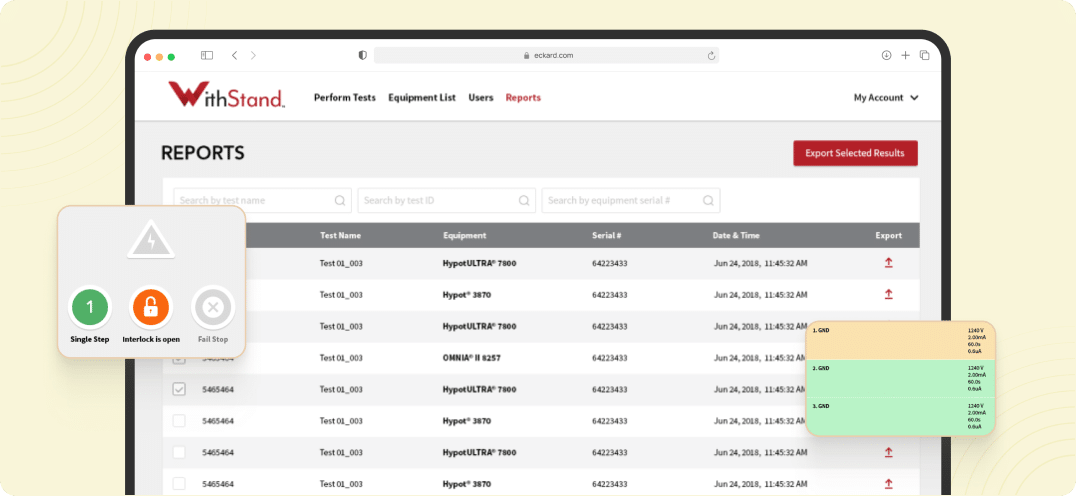Select the green Single Step icon
The height and width of the screenshot is (496, 1076).
[90, 308]
